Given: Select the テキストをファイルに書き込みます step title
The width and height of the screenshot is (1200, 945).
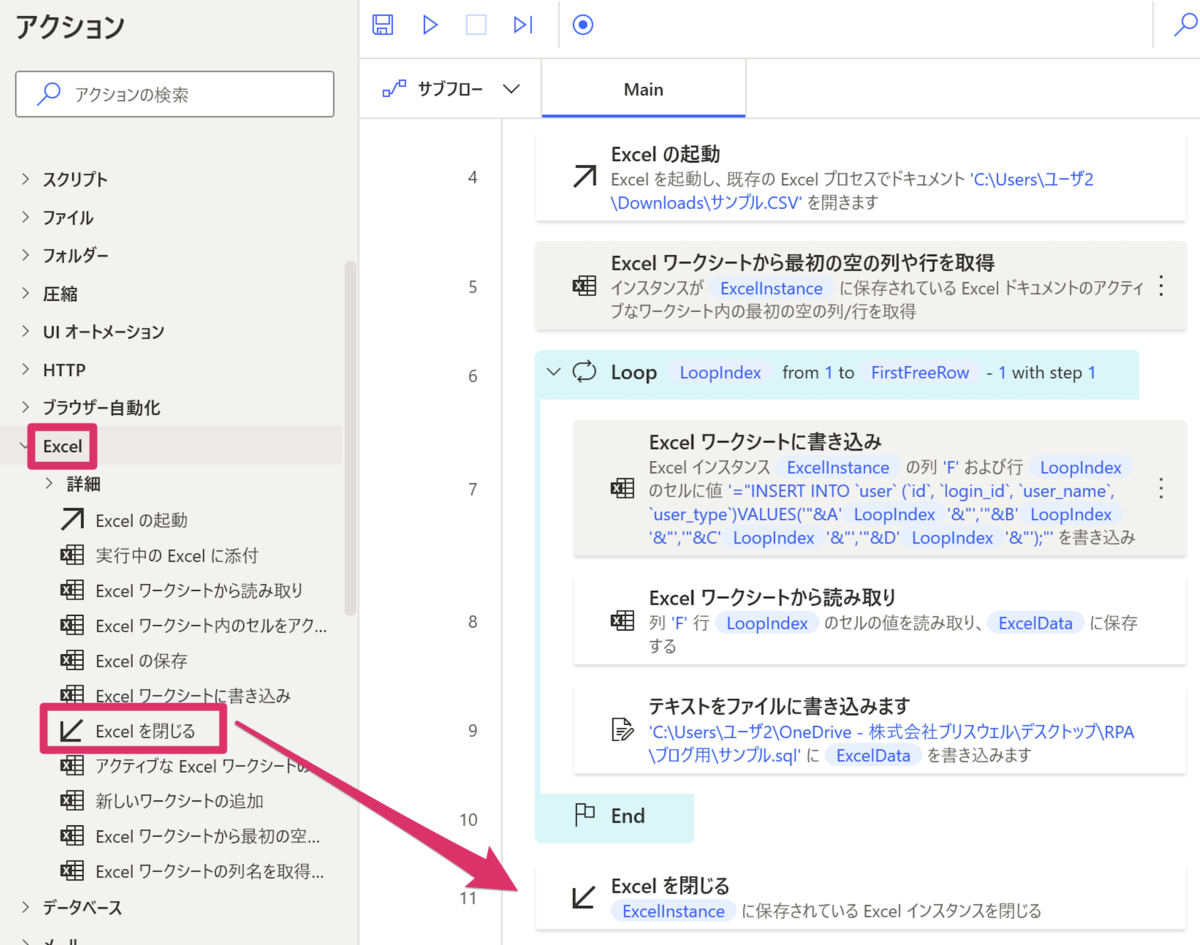Looking at the screenshot, I should pos(779,706).
